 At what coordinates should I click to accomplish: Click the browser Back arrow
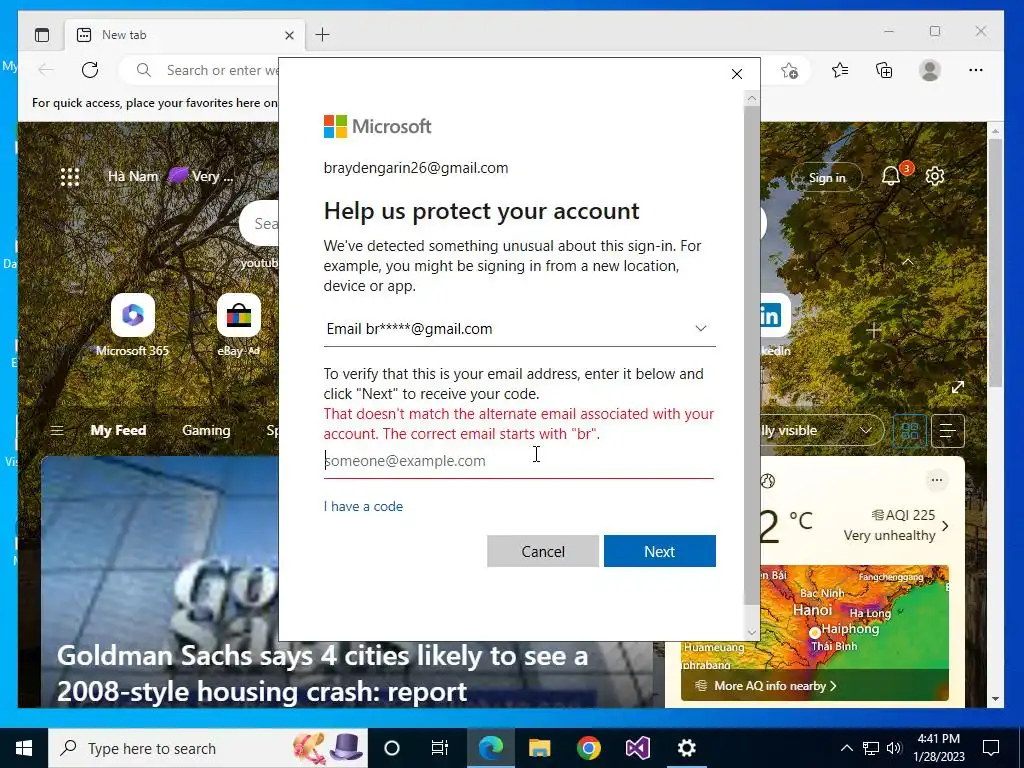46,70
